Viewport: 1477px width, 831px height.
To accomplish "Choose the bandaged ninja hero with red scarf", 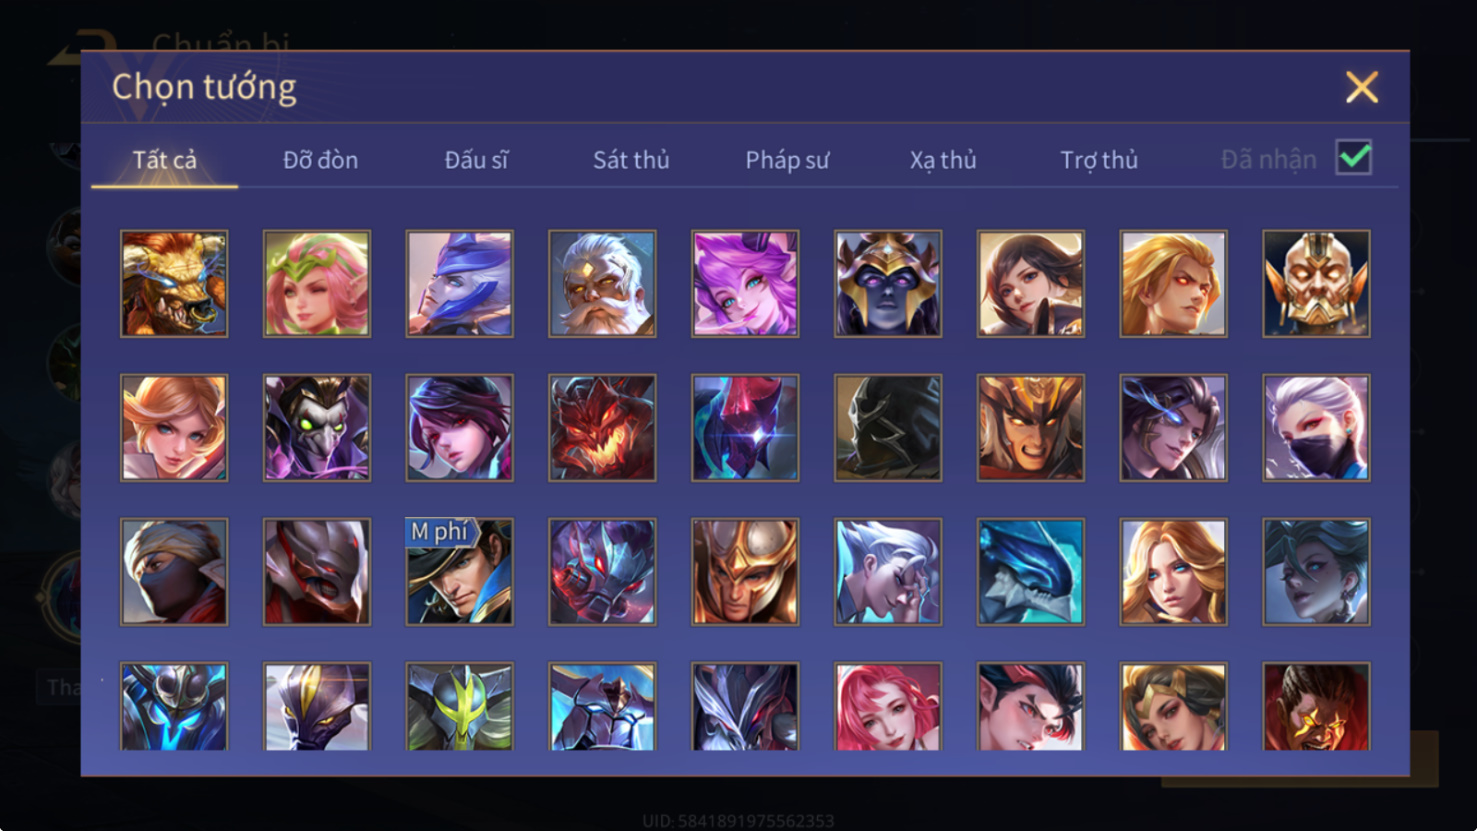I will [174, 572].
